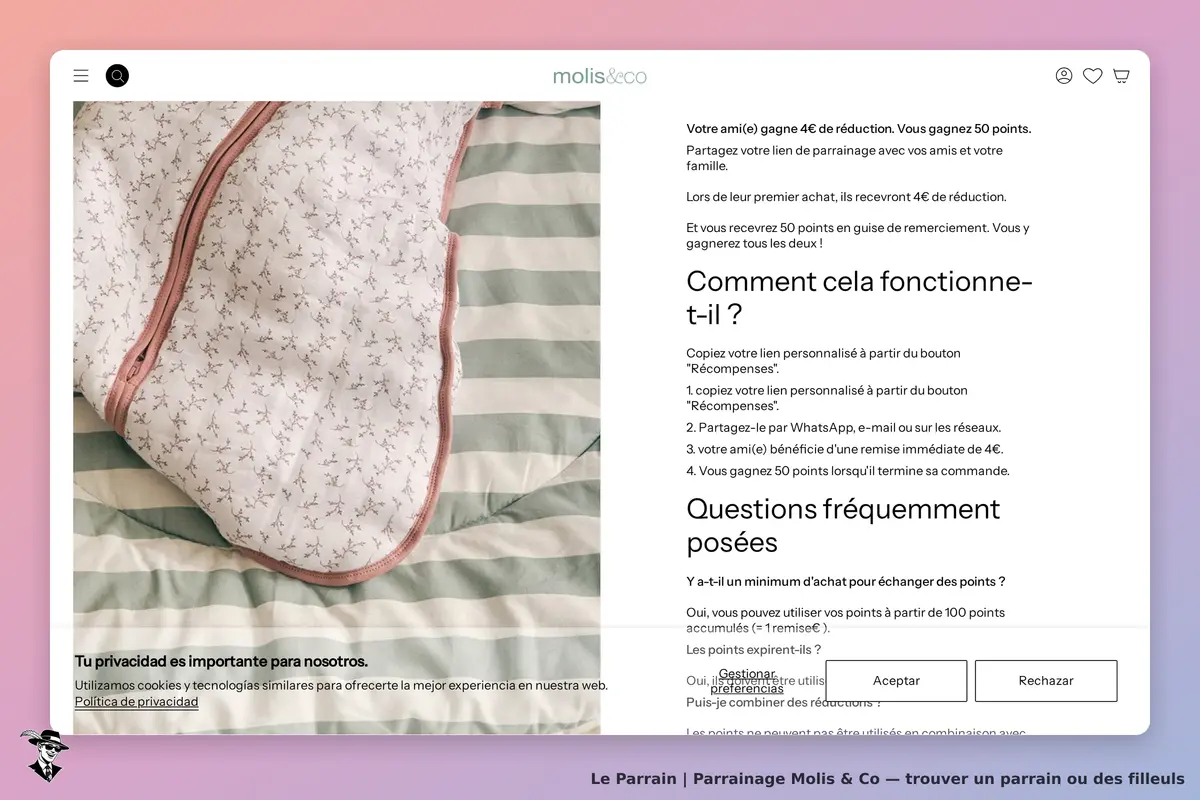This screenshot has width=1200, height=800.
Task: Click 'Partagez votre lien de parrainage' paragraph
Action: (844, 158)
